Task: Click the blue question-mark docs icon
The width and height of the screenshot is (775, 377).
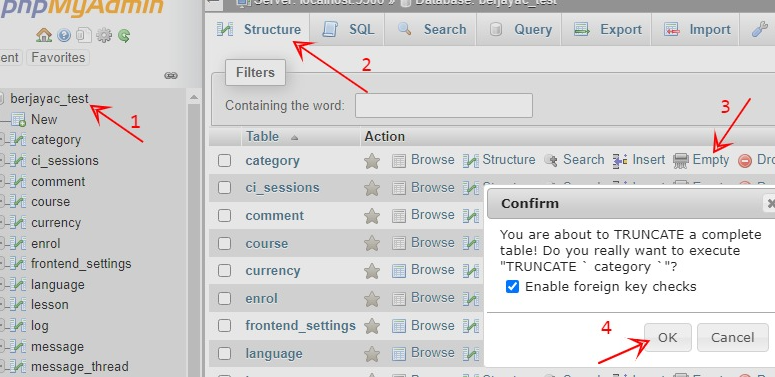Action: tap(64, 35)
